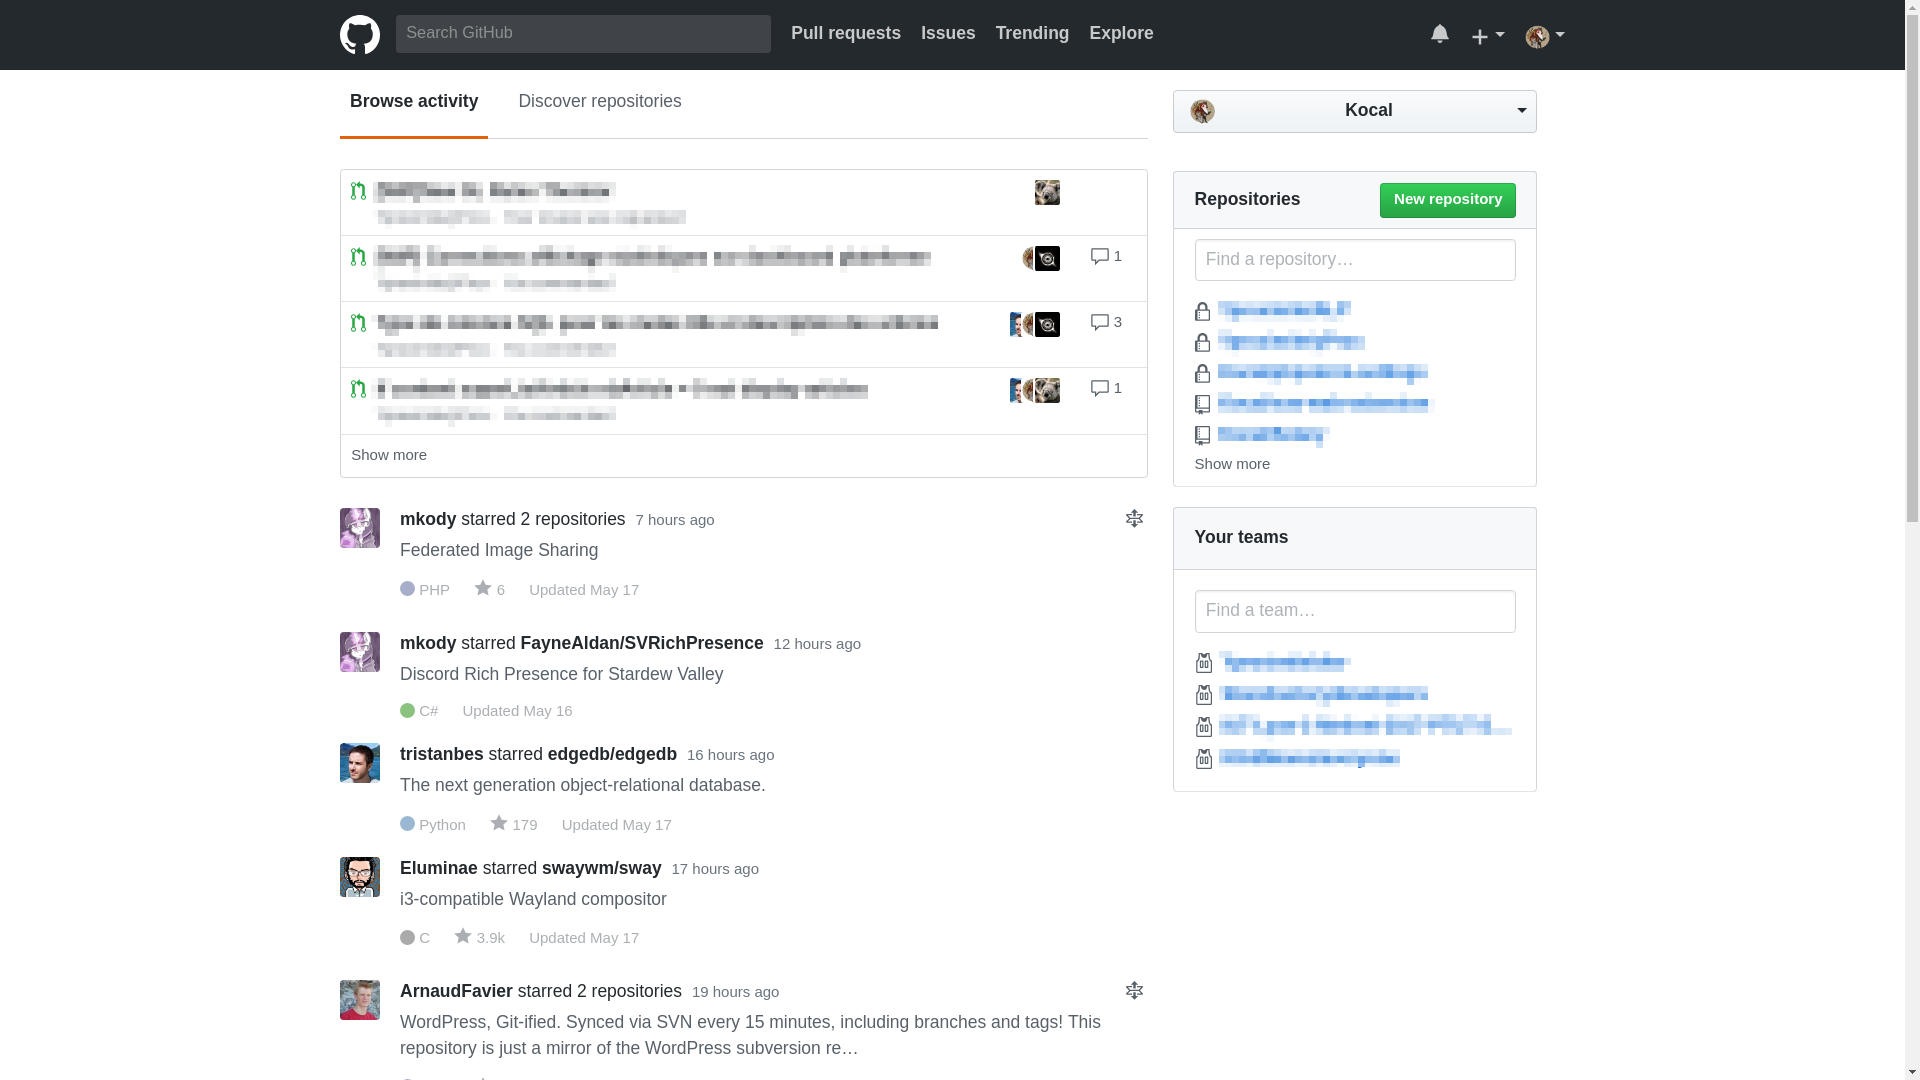Click author avatar on first pull request

tap(1047, 192)
